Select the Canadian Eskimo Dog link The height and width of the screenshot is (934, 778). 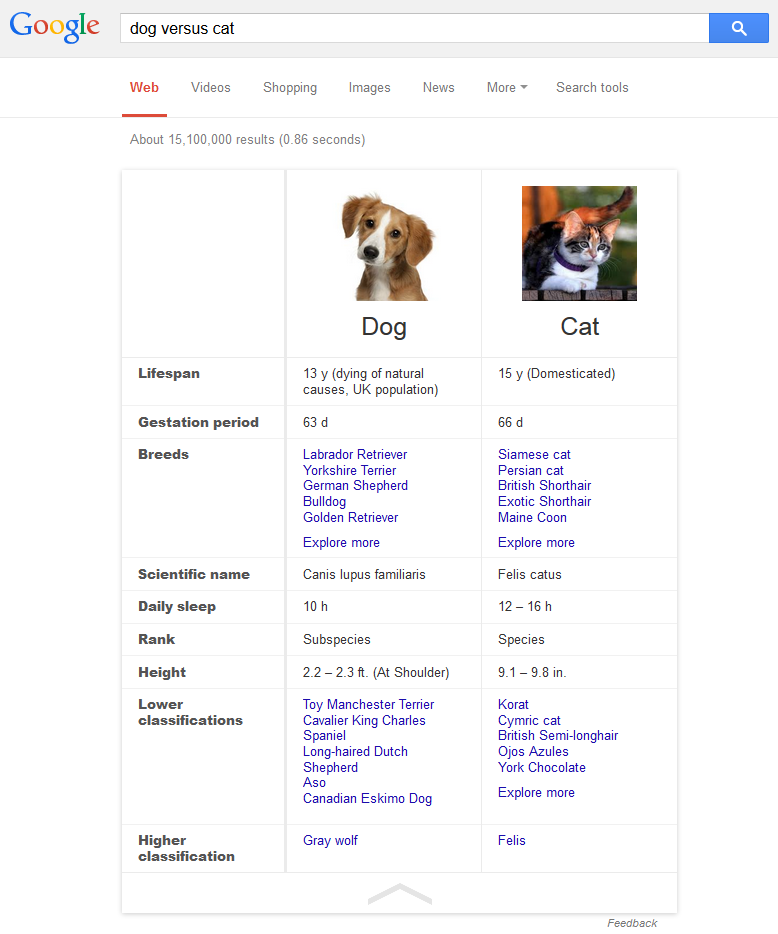click(367, 799)
